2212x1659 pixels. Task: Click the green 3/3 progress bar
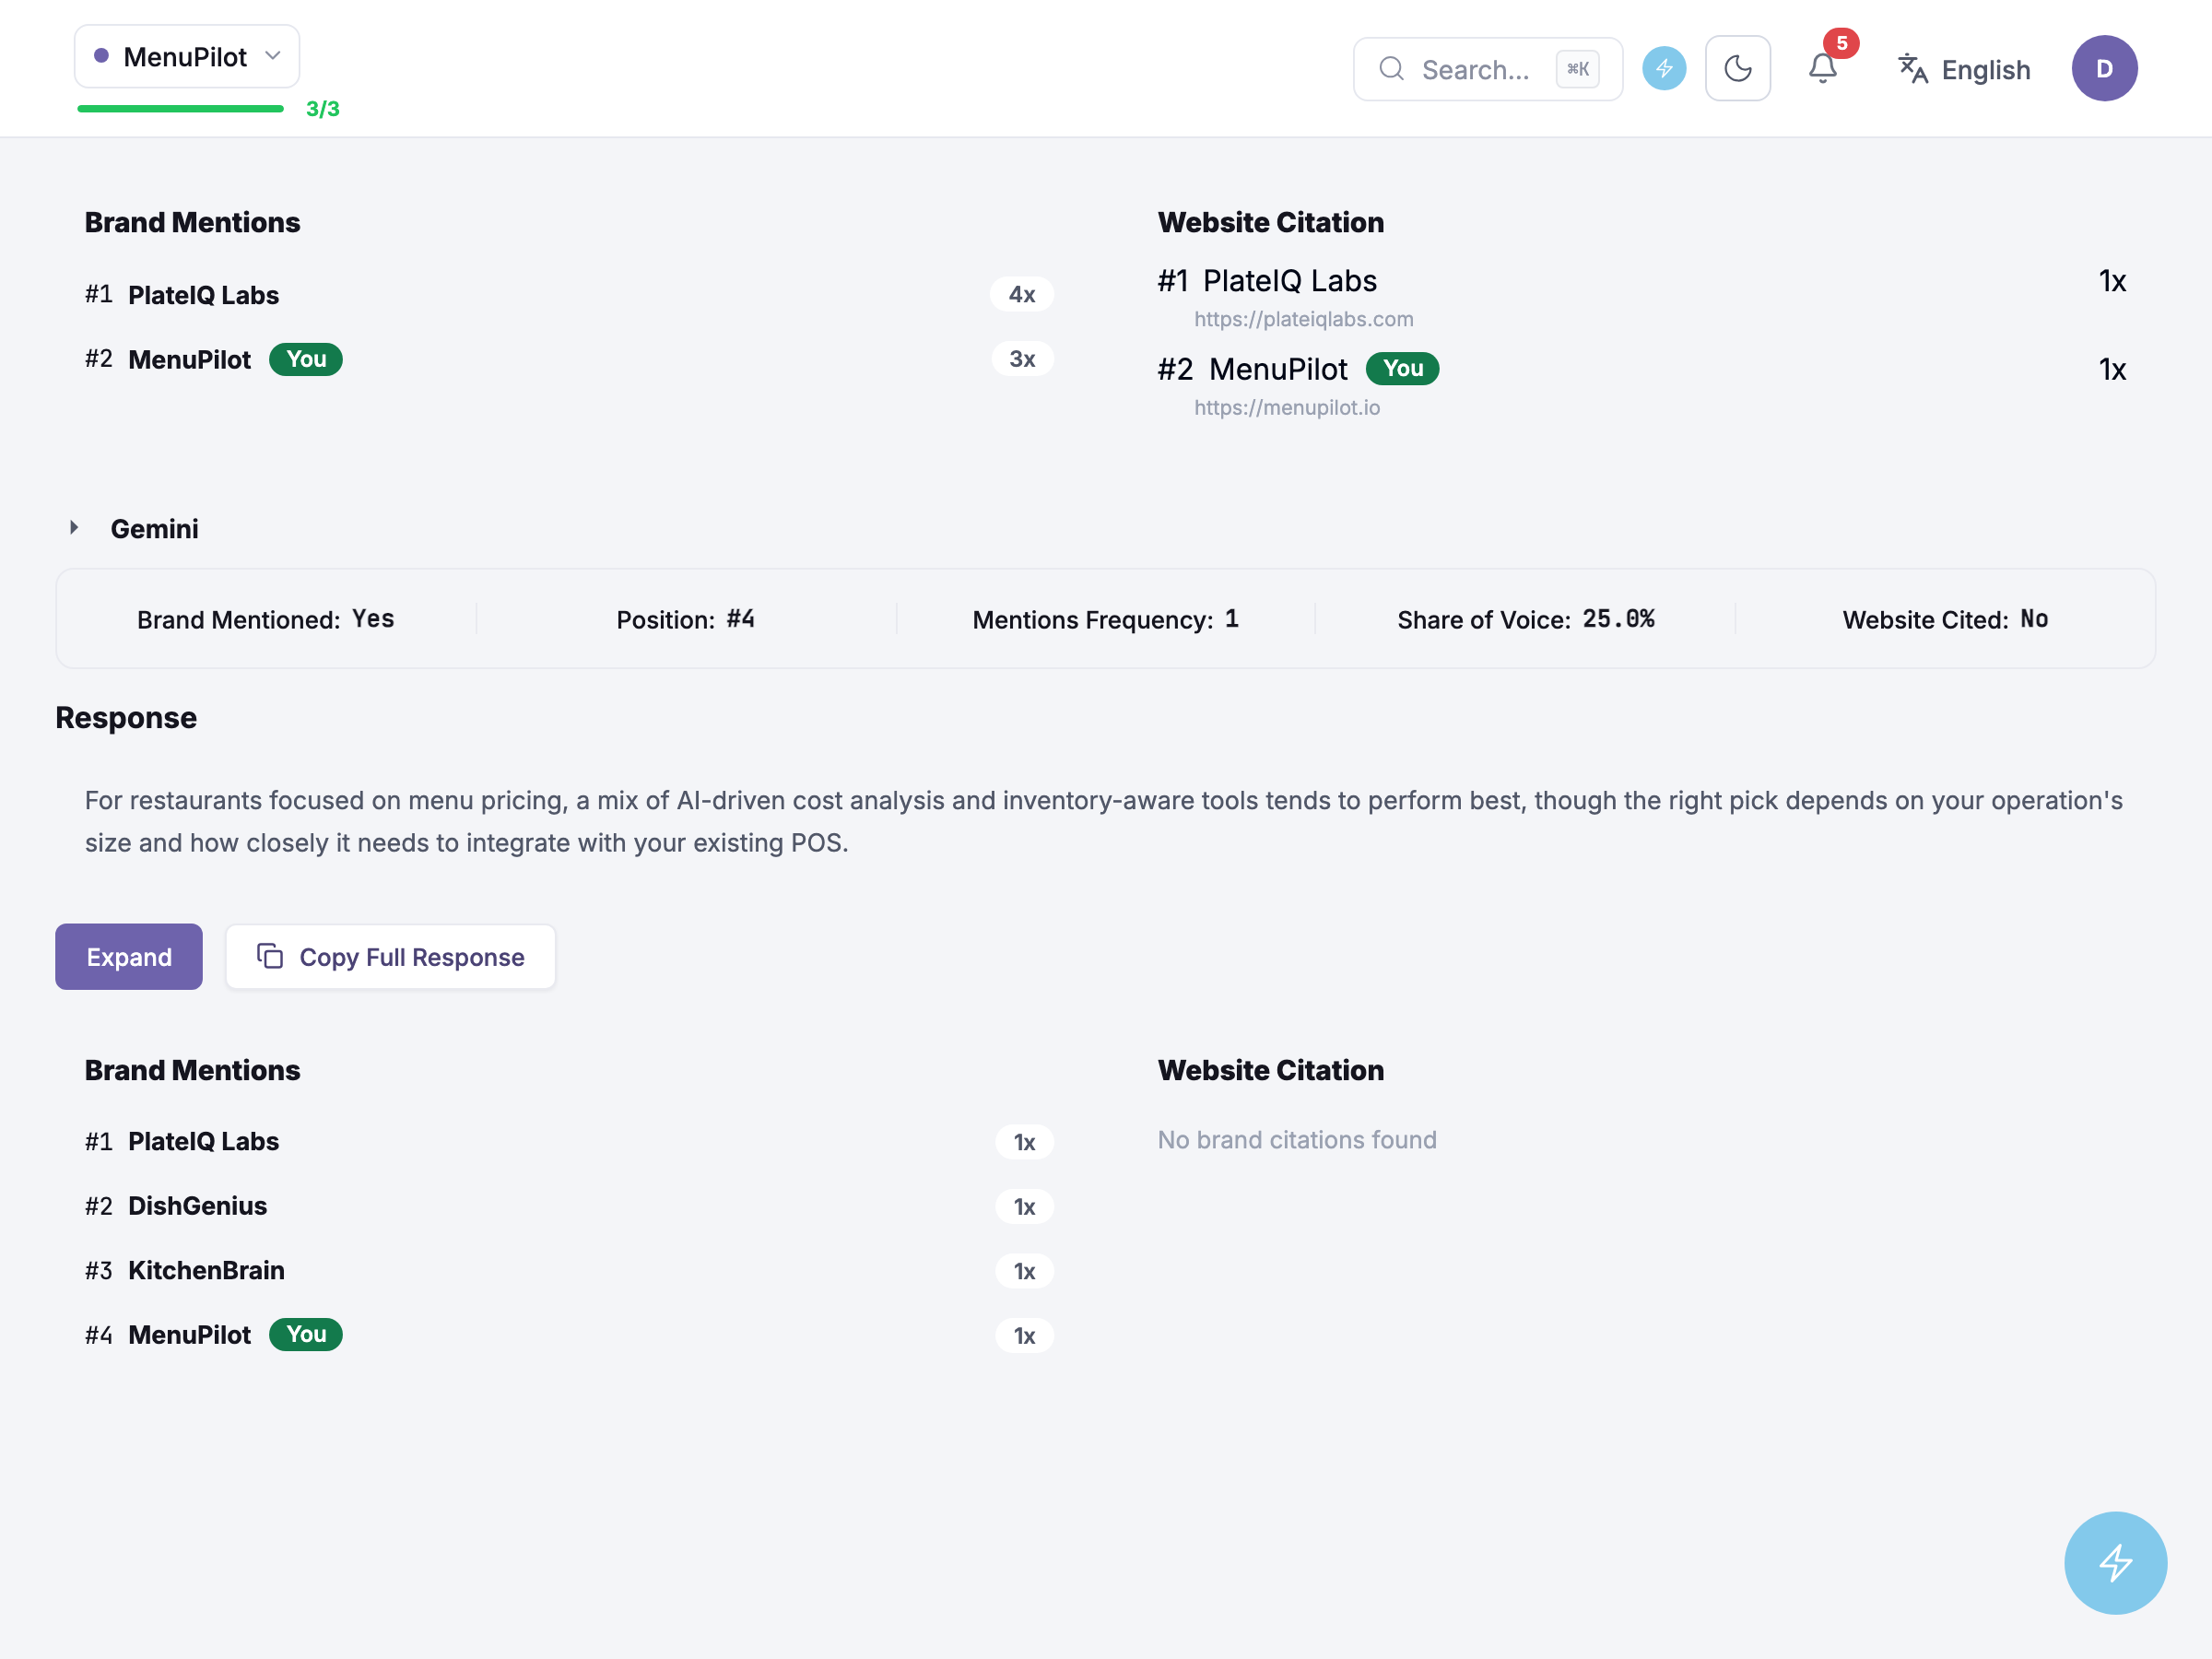pos(181,109)
